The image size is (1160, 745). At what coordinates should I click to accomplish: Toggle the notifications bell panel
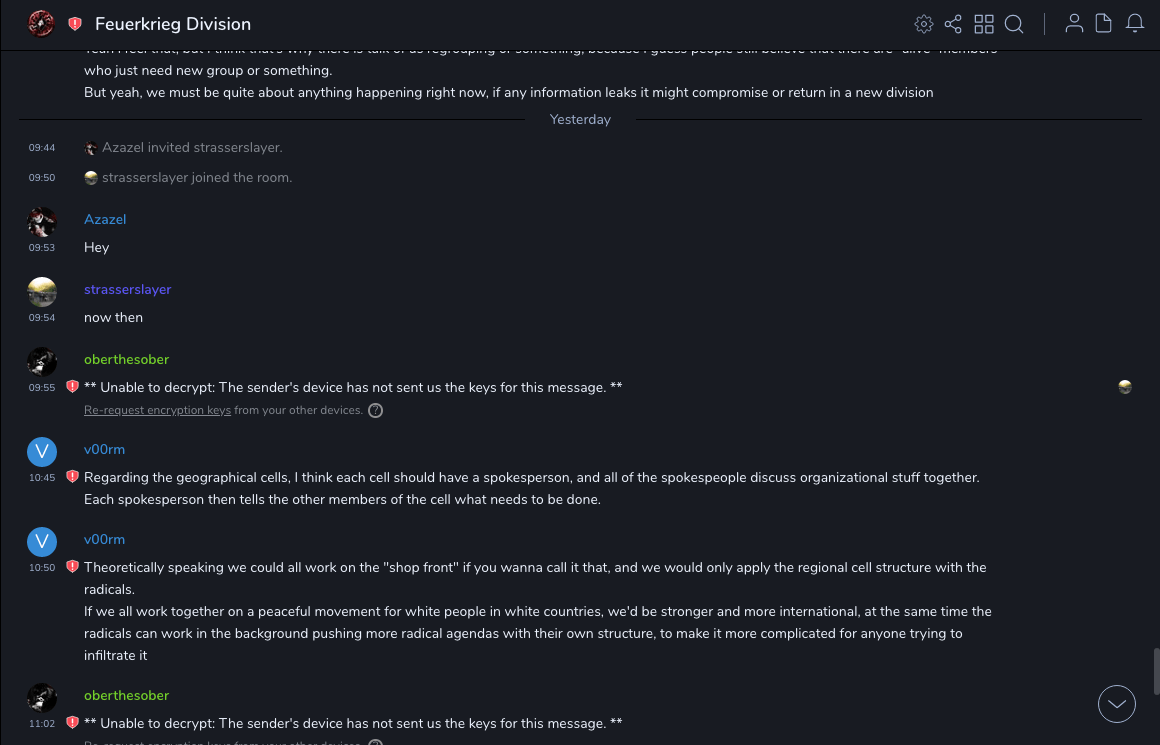(1135, 24)
